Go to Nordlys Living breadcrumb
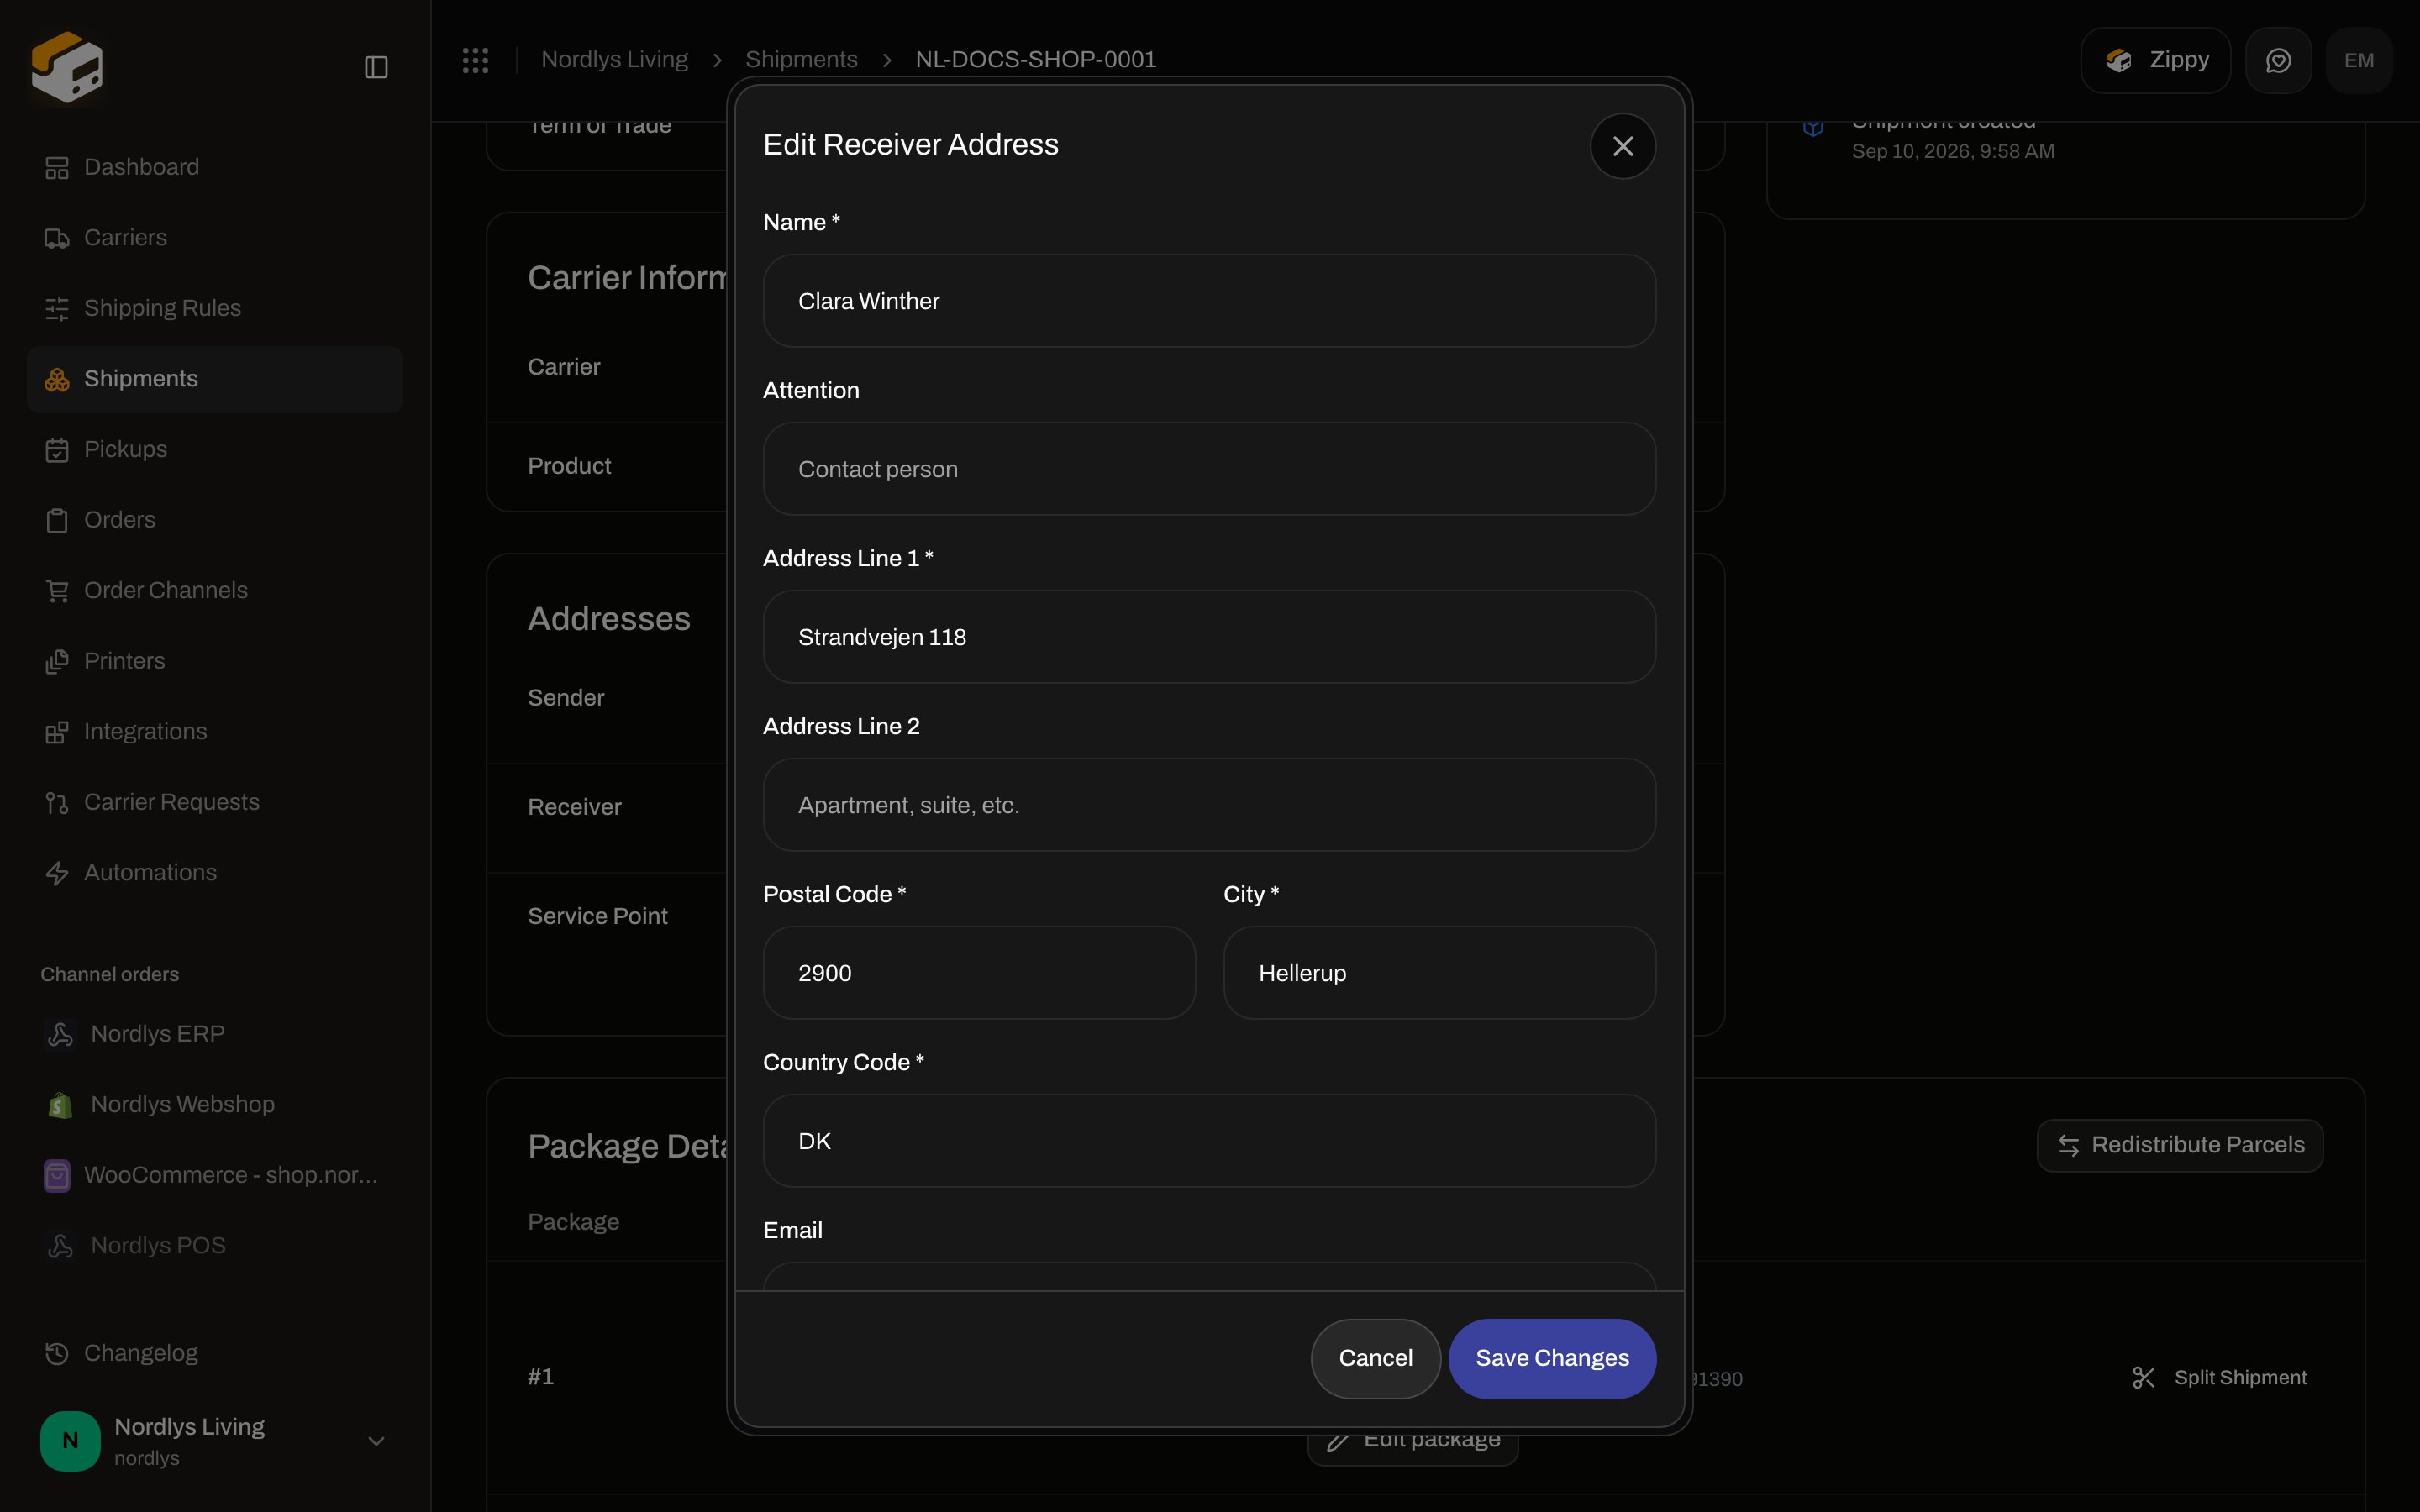The image size is (2420, 1512). tap(614, 60)
